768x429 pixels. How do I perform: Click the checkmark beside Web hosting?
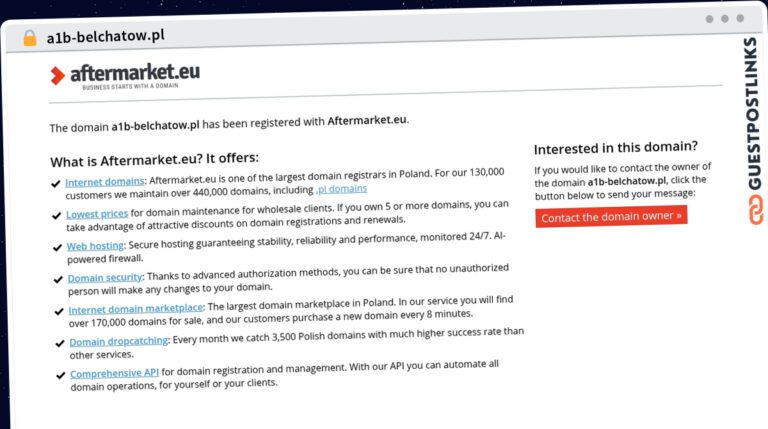coord(57,247)
